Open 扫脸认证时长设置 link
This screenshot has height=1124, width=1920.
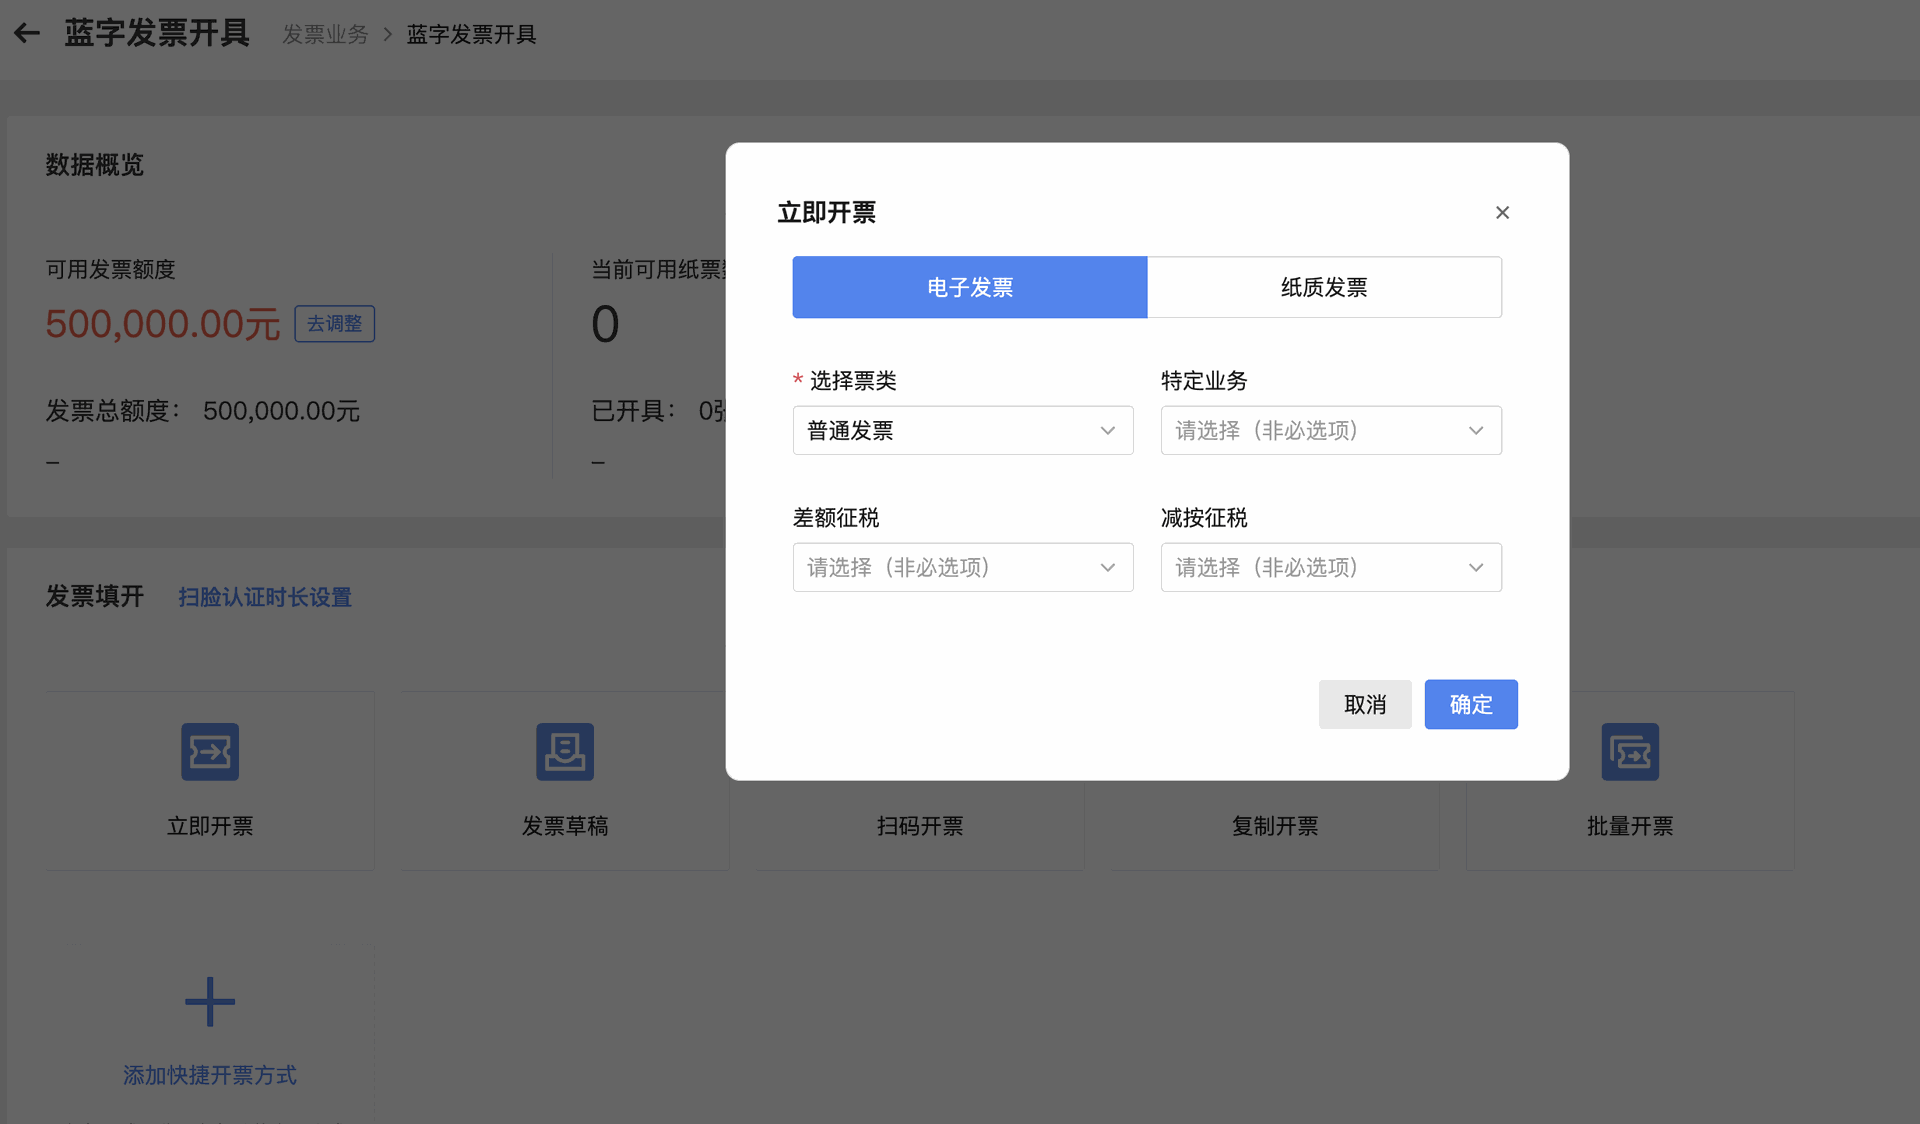265,598
